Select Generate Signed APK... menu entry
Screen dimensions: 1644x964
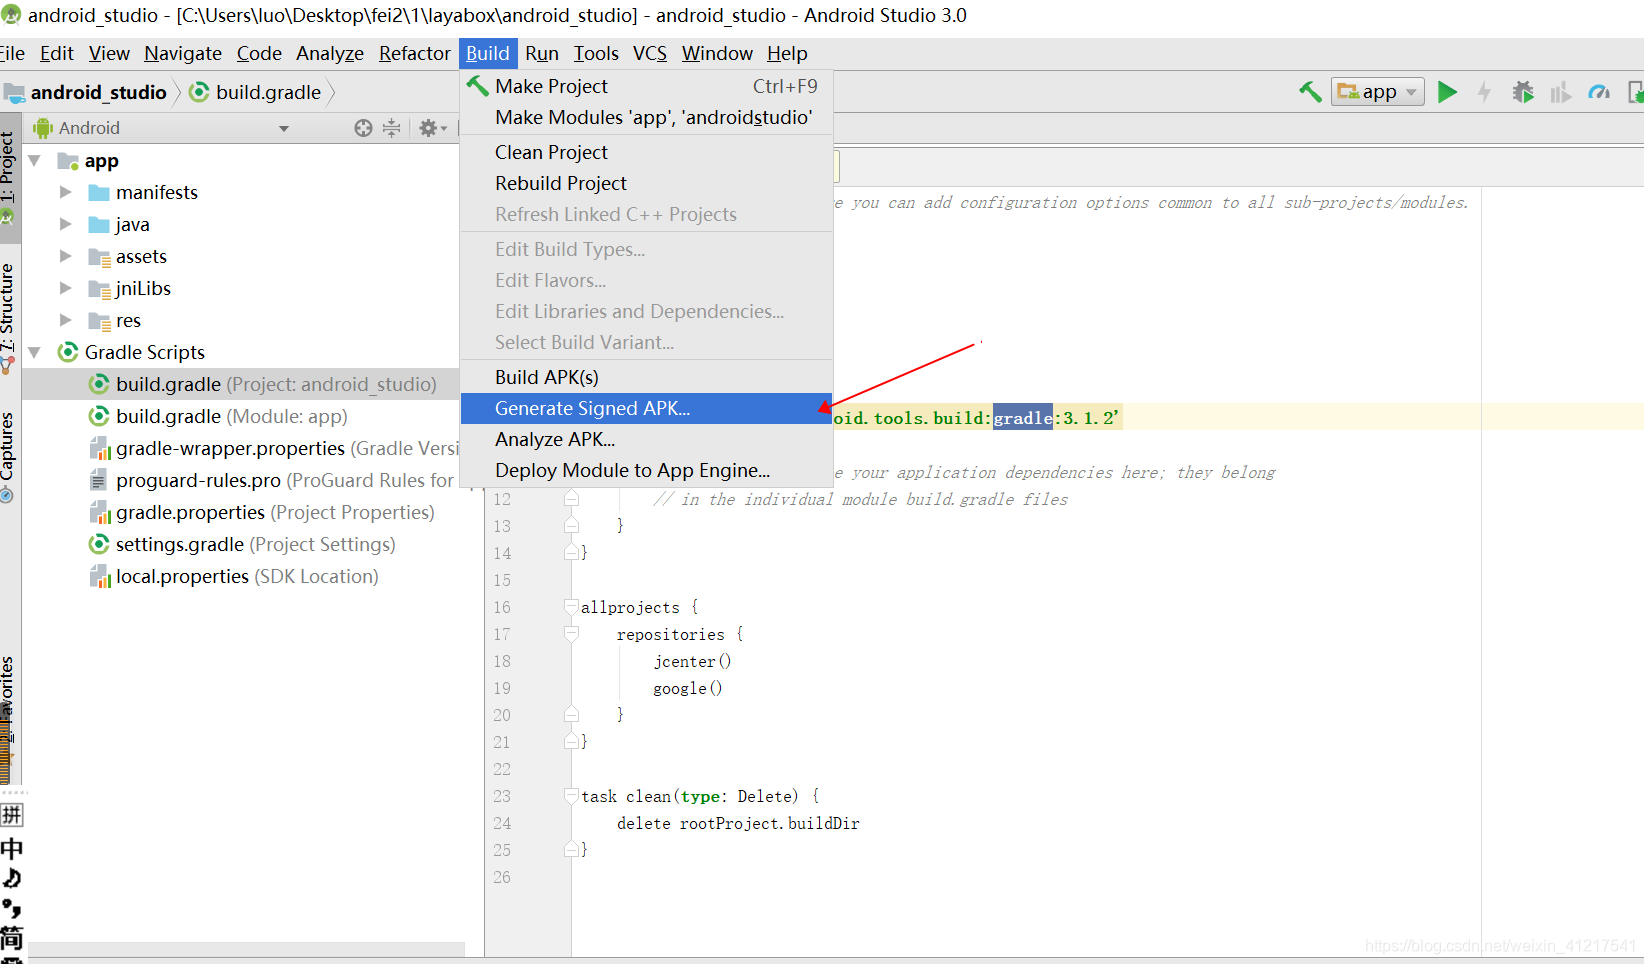pyautogui.click(x=646, y=408)
